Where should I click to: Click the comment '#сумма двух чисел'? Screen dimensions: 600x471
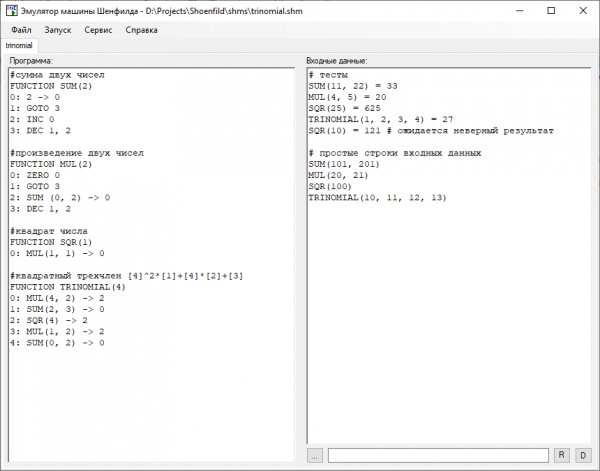[x=57, y=75]
